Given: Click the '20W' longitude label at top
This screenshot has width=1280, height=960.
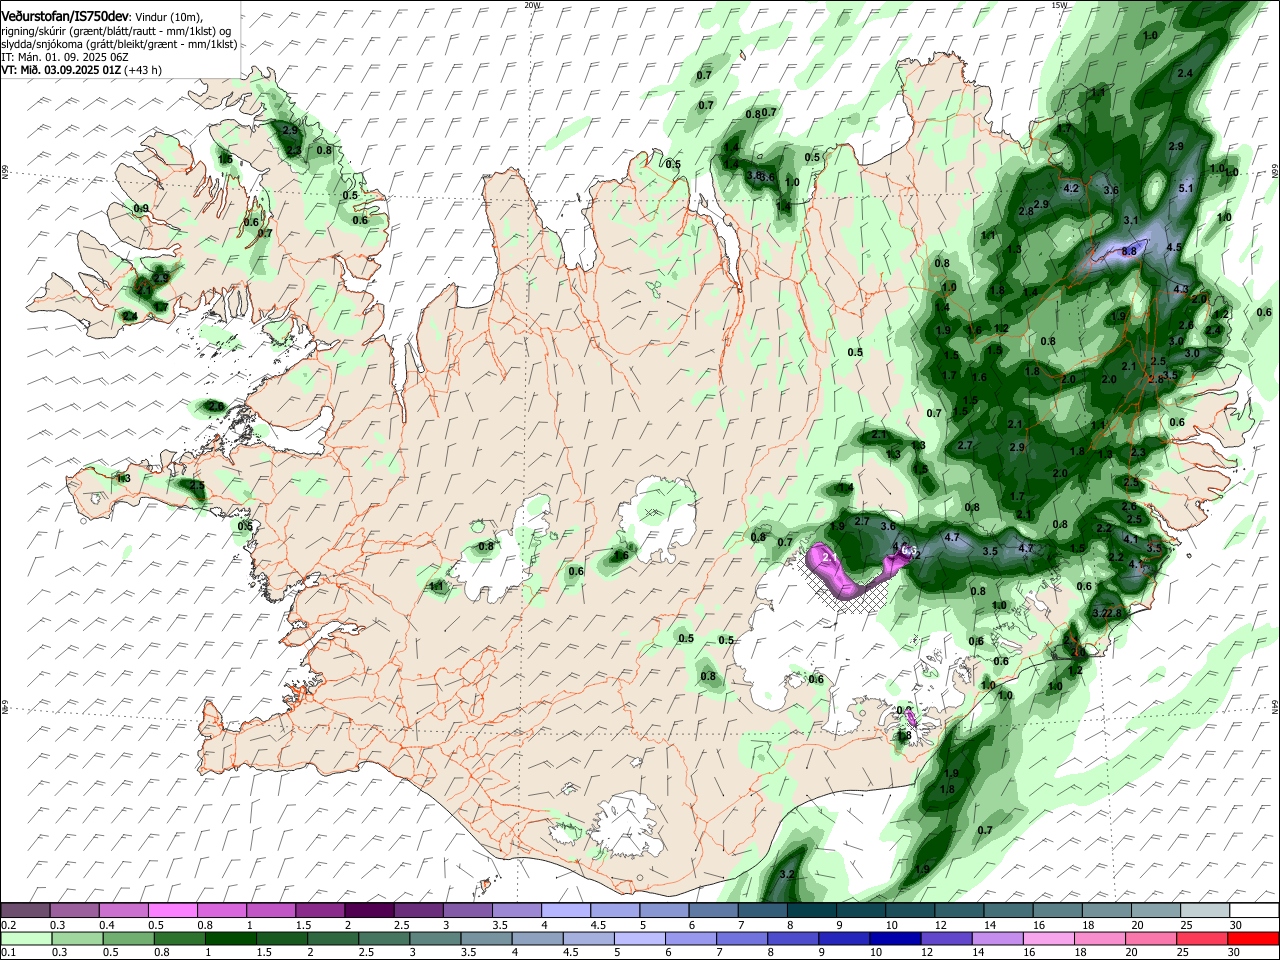Looking at the screenshot, I should tap(532, 5).
